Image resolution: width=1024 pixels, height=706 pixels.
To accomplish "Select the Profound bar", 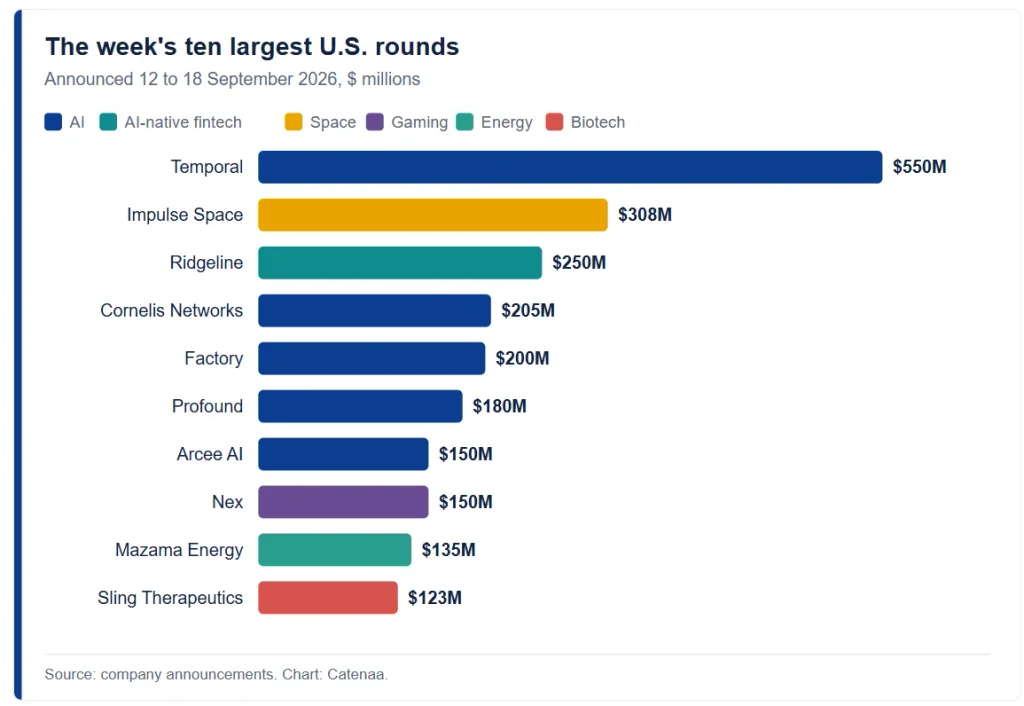I will tap(360, 406).
